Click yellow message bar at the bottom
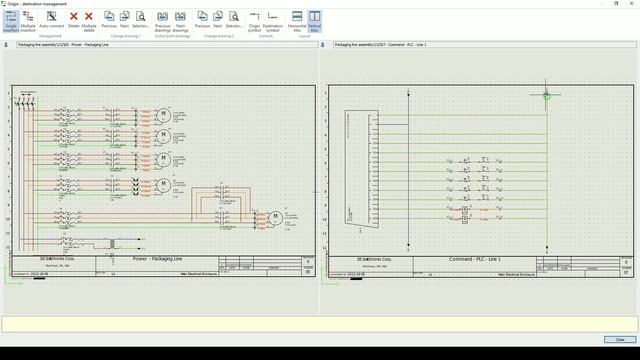 [x=320, y=324]
